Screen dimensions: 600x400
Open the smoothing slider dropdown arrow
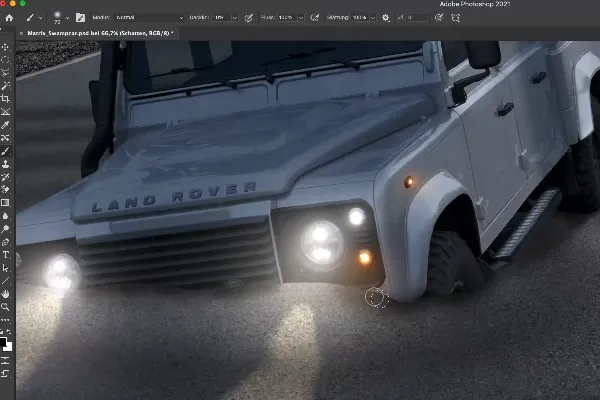click(373, 18)
